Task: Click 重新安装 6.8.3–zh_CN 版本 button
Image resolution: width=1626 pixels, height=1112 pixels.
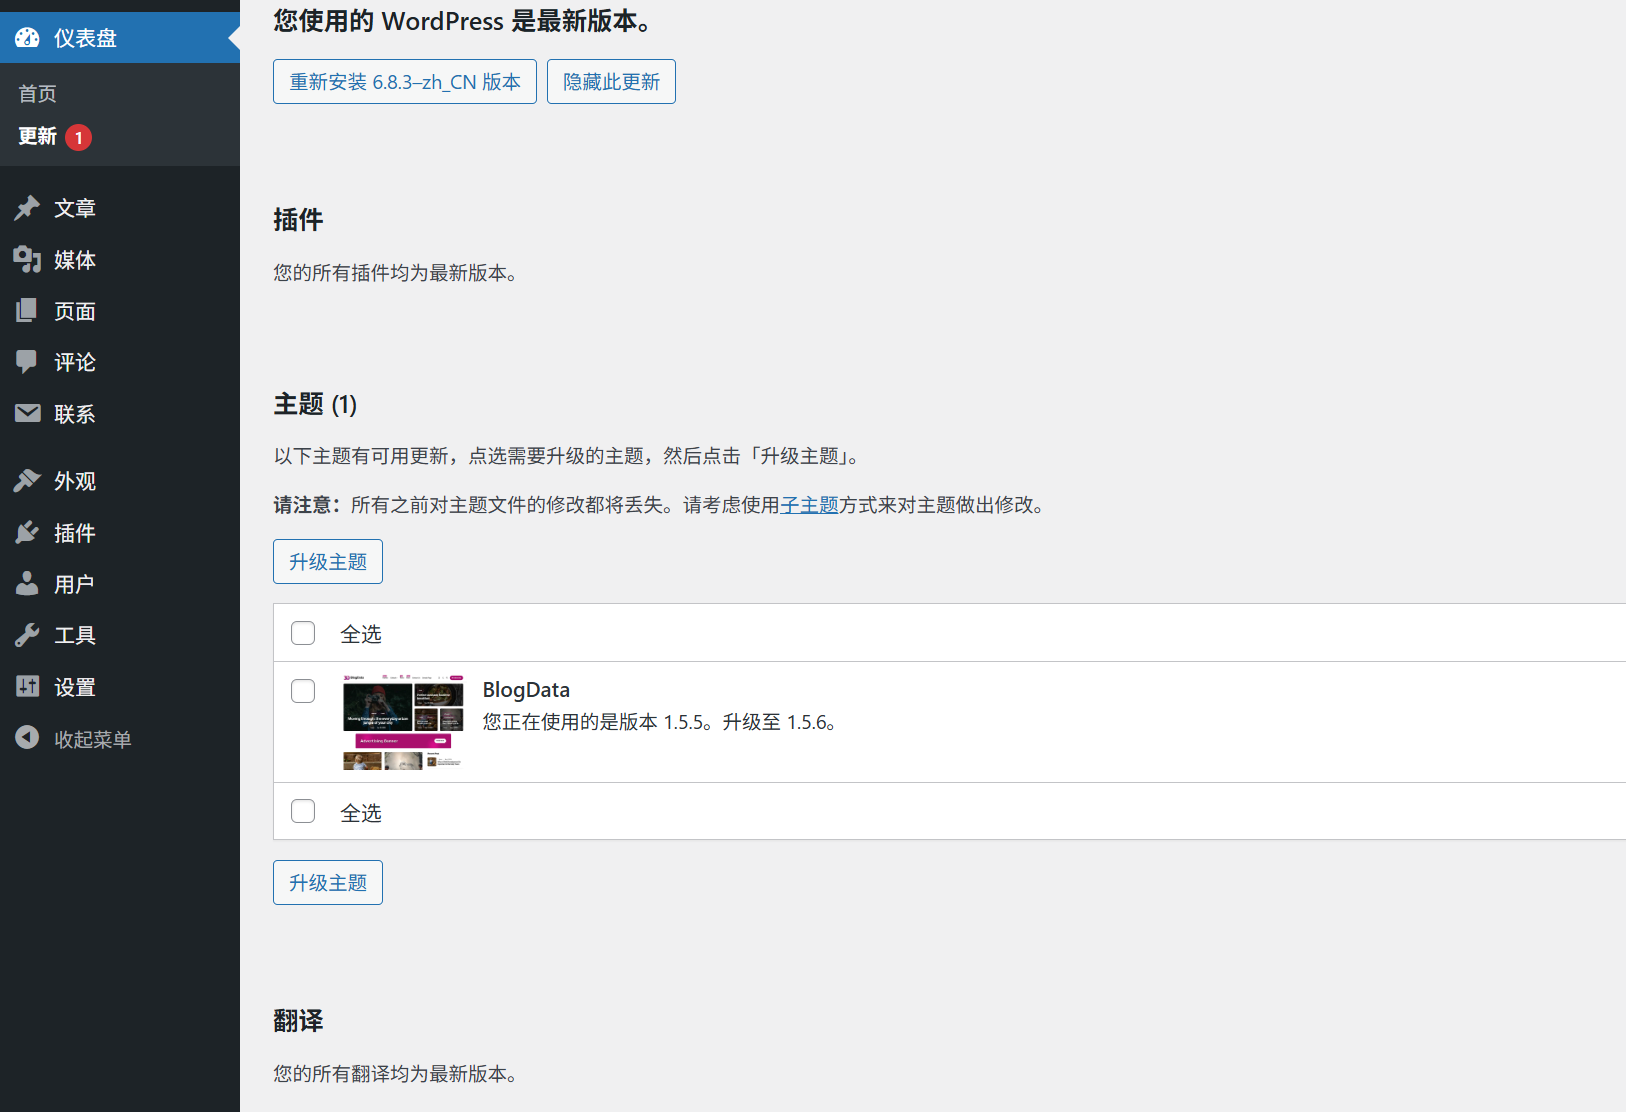Action: [405, 82]
